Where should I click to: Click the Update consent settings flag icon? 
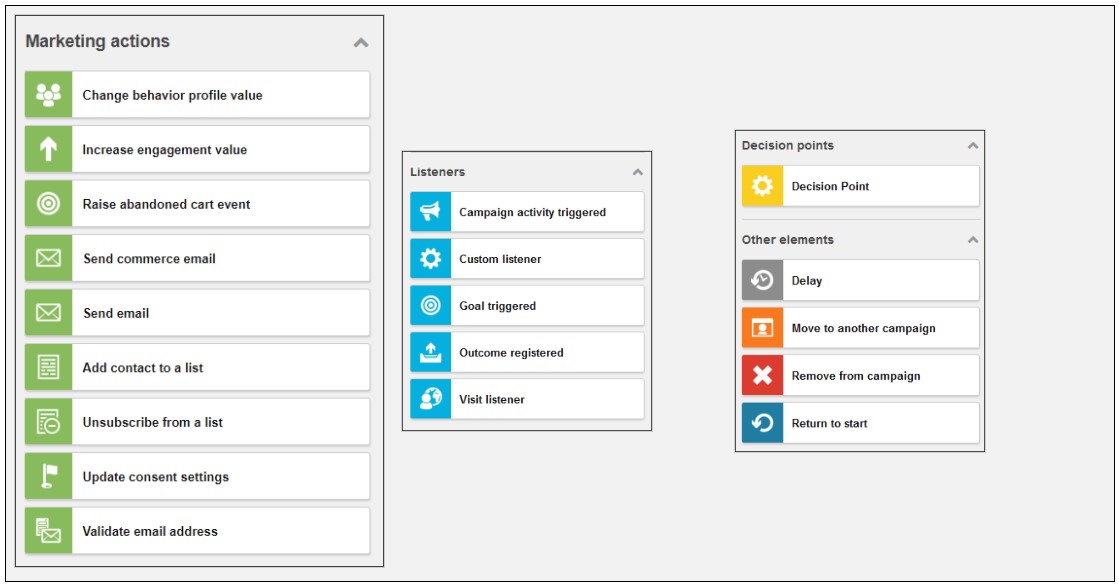click(49, 476)
